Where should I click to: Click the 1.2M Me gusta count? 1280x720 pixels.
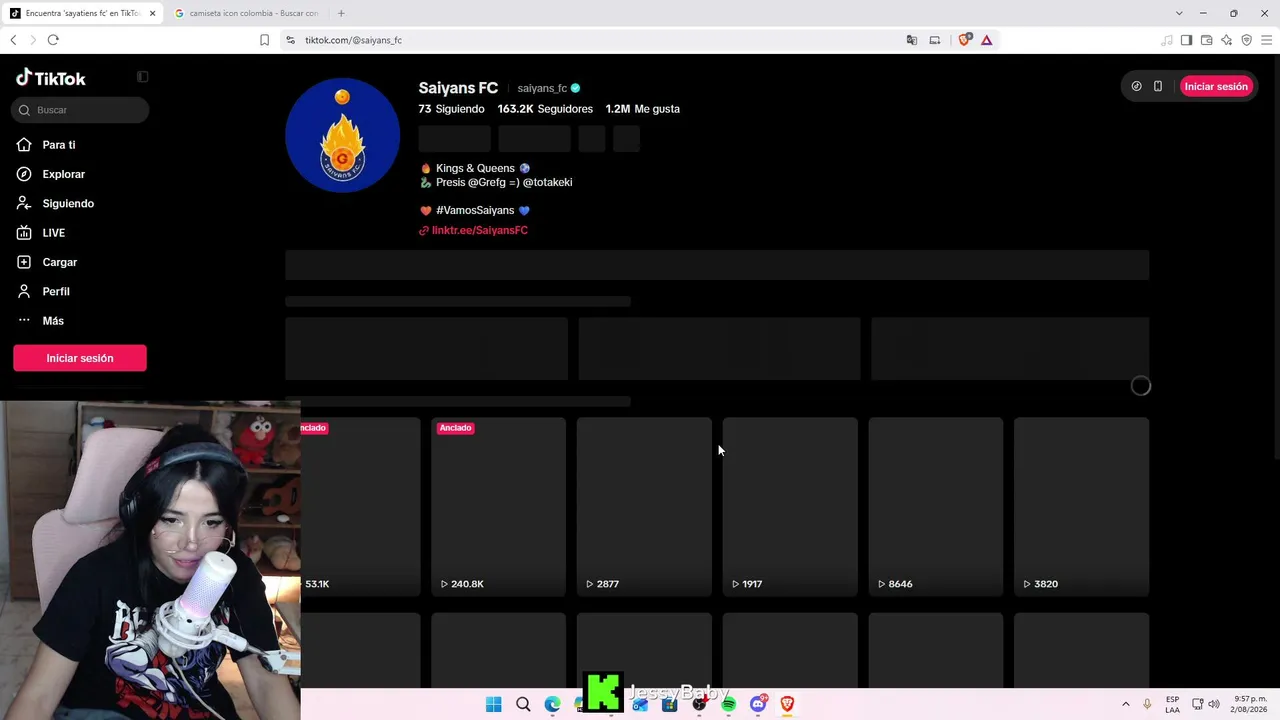click(x=642, y=109)
